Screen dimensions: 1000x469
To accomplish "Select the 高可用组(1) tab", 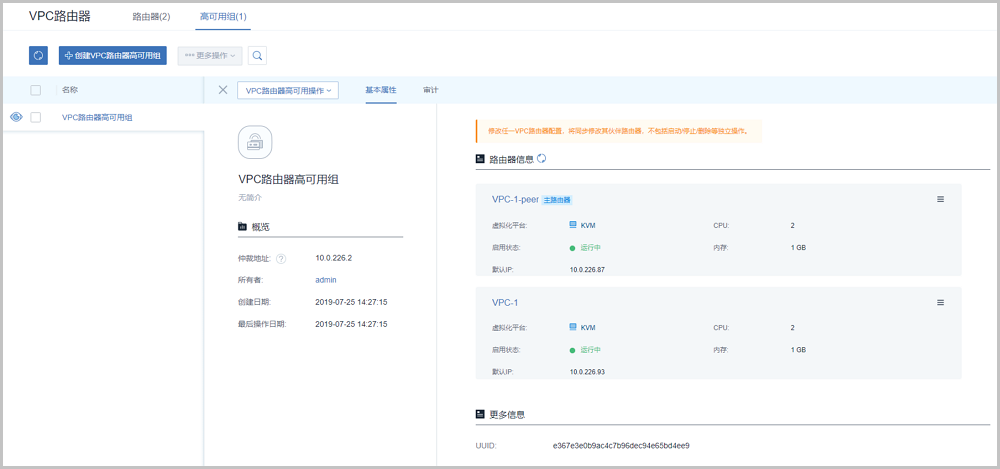I will click(223, 17).
